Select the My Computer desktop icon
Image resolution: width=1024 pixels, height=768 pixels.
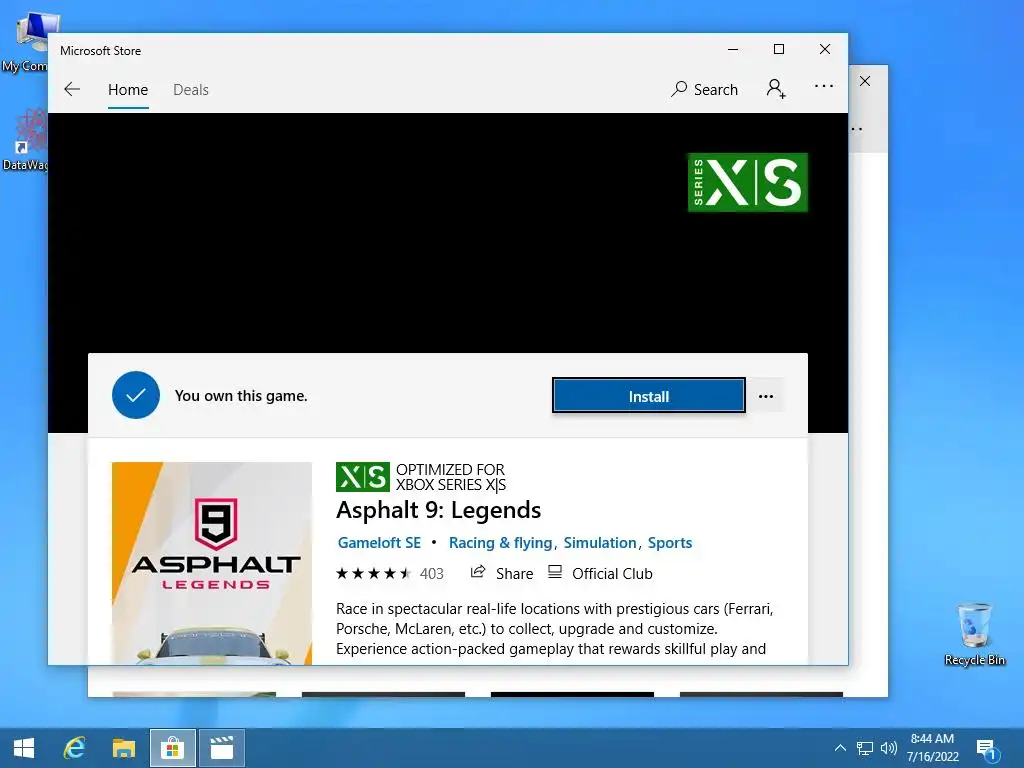(x=26, y=41)
